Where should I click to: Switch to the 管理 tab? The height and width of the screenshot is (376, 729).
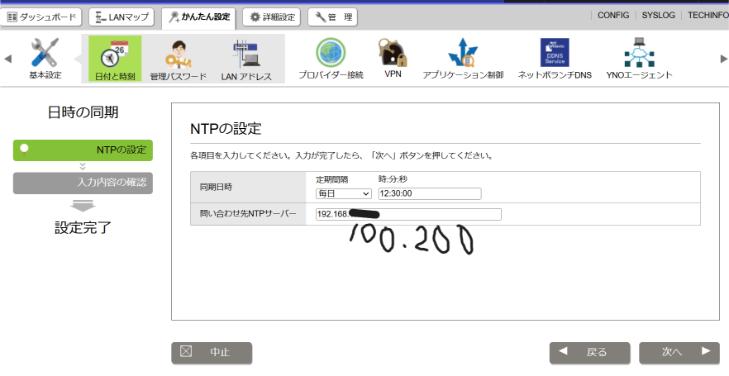332,18
